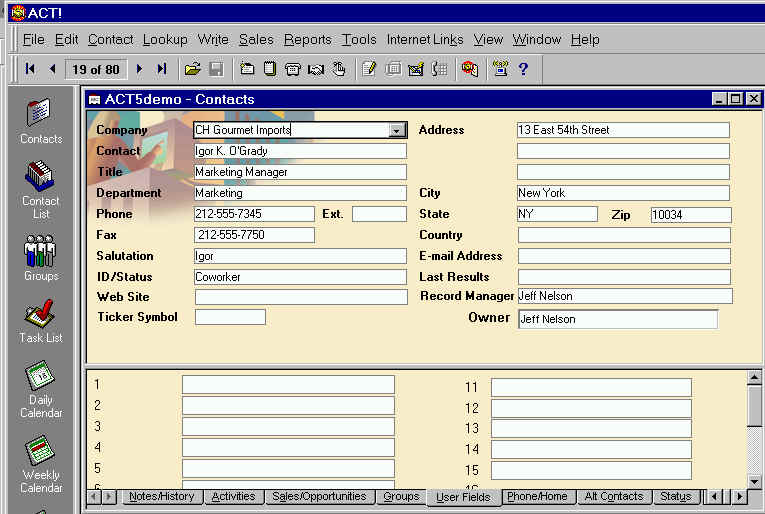Switch to the Alt Contacts tab

click(x=614, y=496)
